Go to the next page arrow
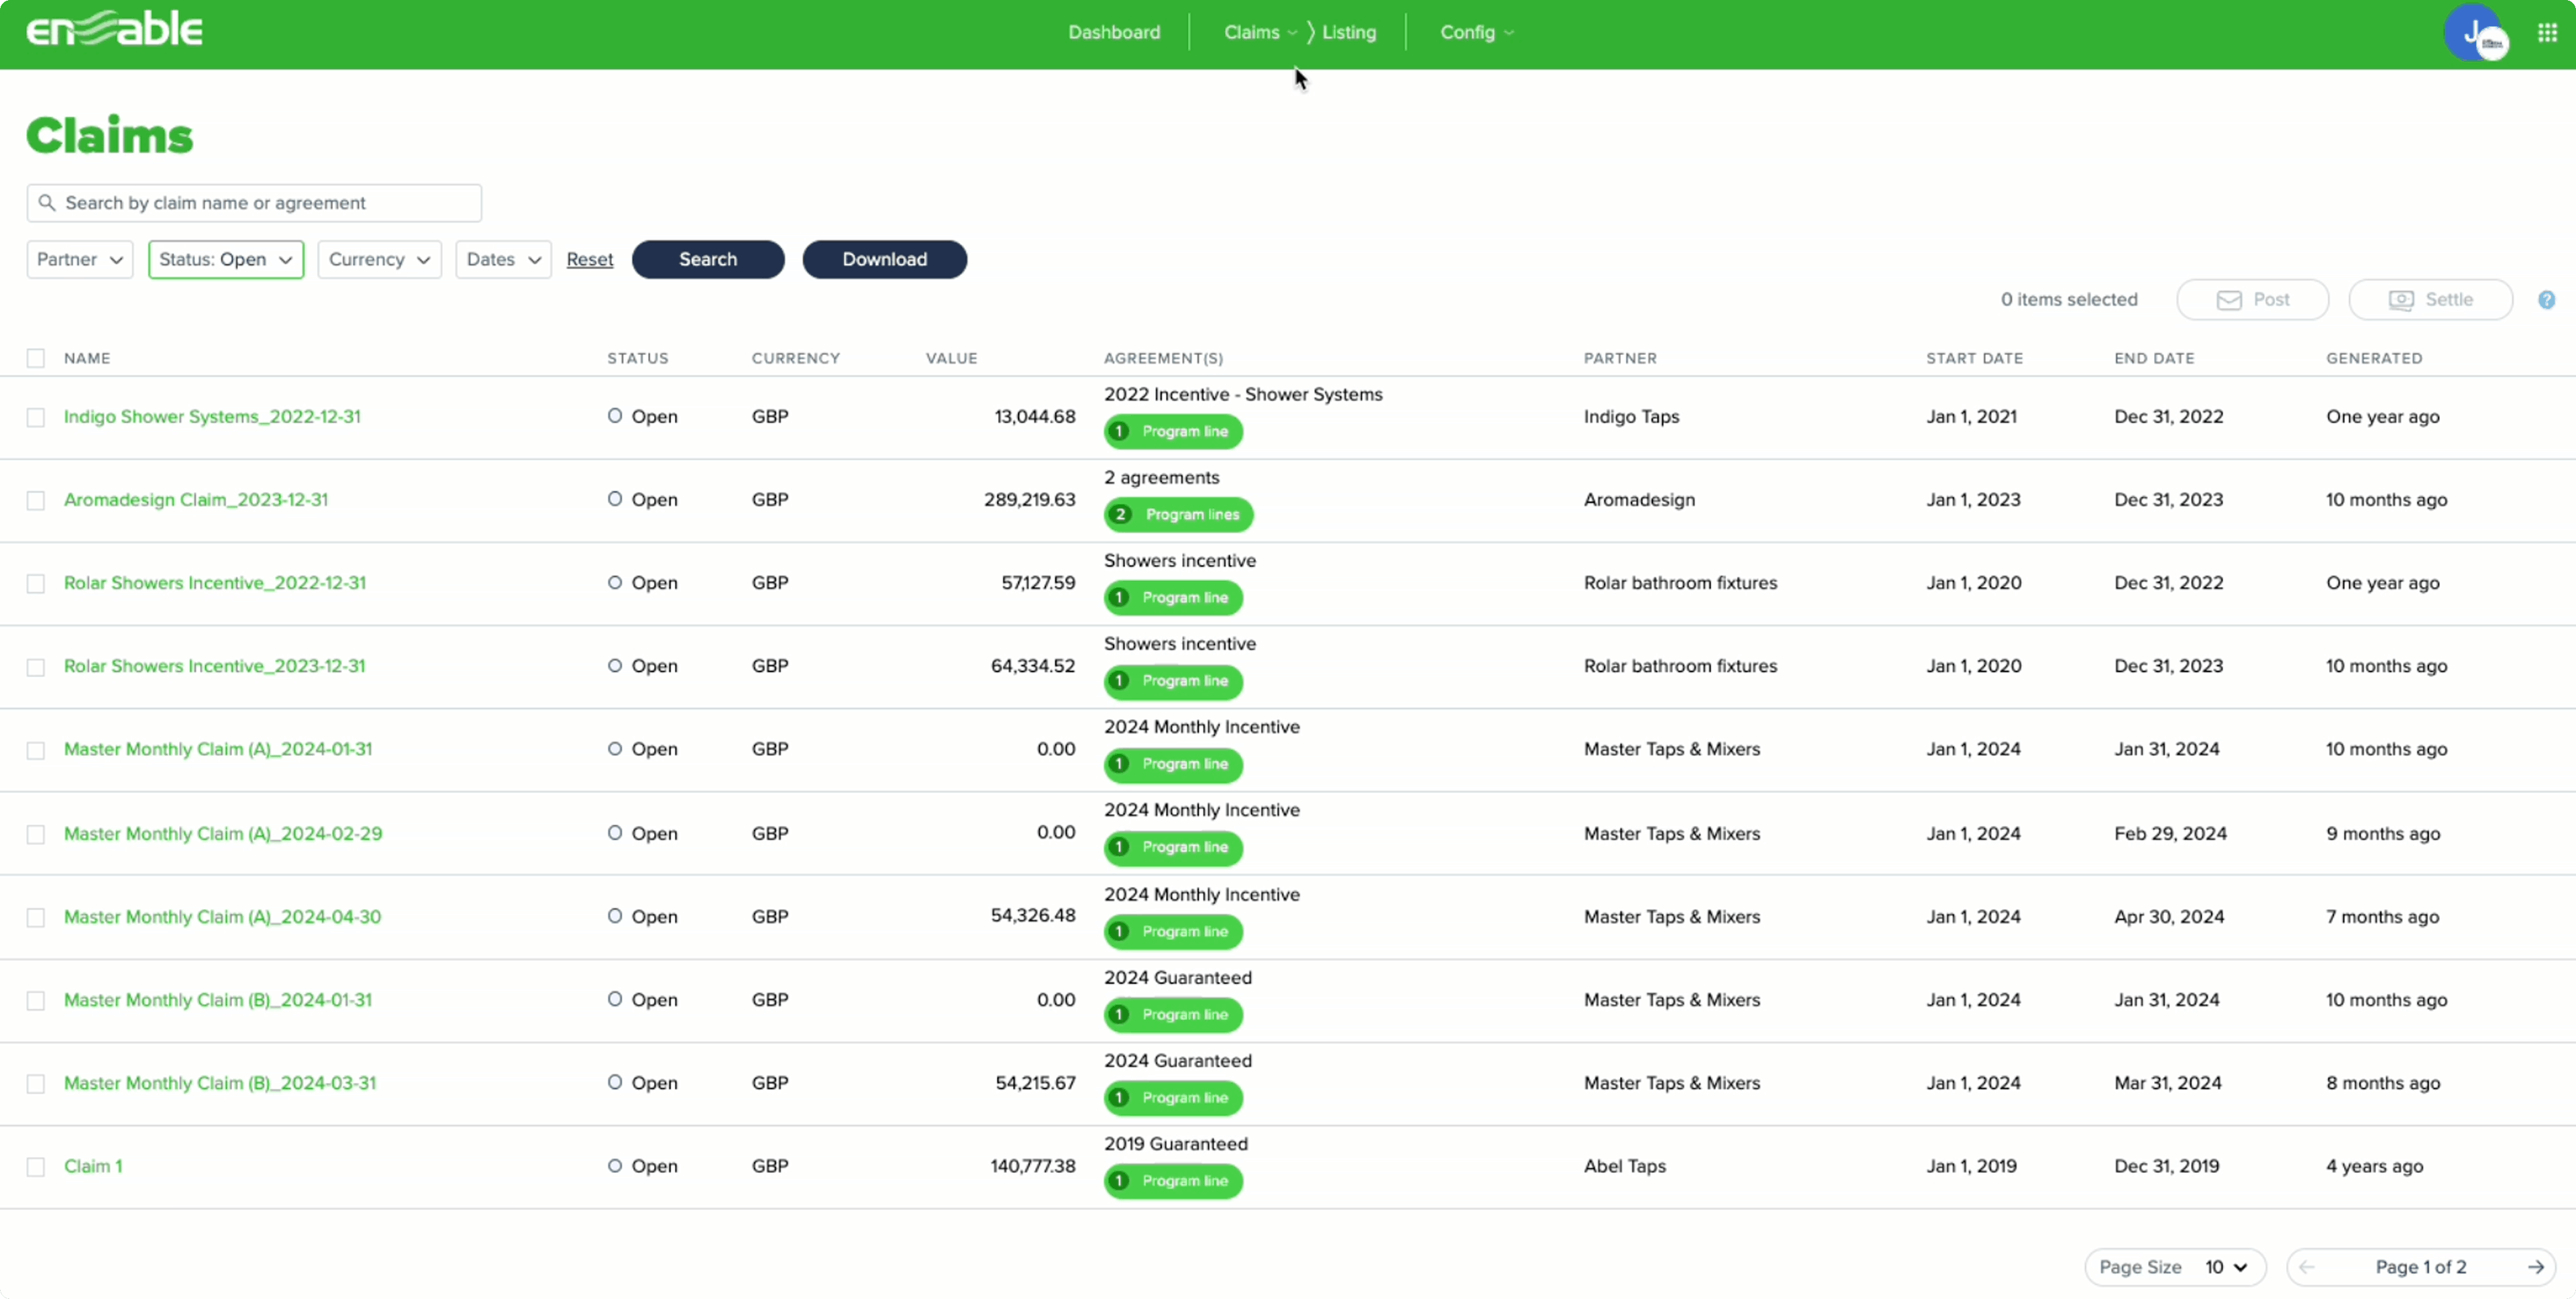 tap(2537, 1267)
